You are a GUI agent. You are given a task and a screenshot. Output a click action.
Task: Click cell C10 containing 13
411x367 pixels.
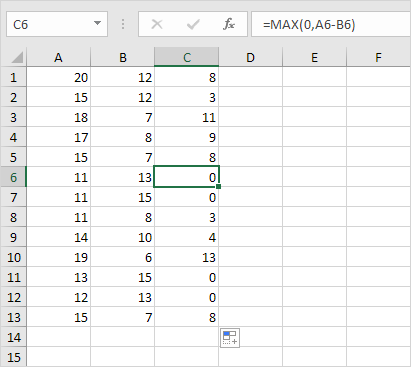point(186,257)
